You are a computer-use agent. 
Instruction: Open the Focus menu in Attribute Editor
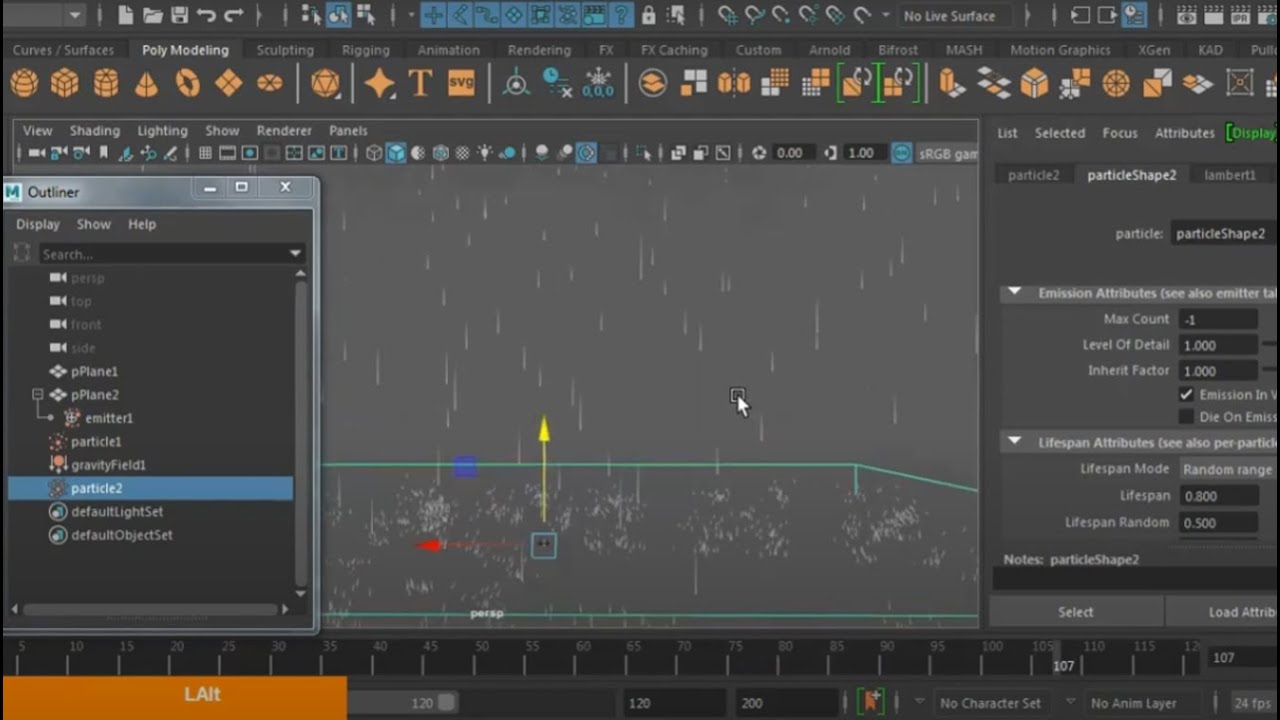1119,133
